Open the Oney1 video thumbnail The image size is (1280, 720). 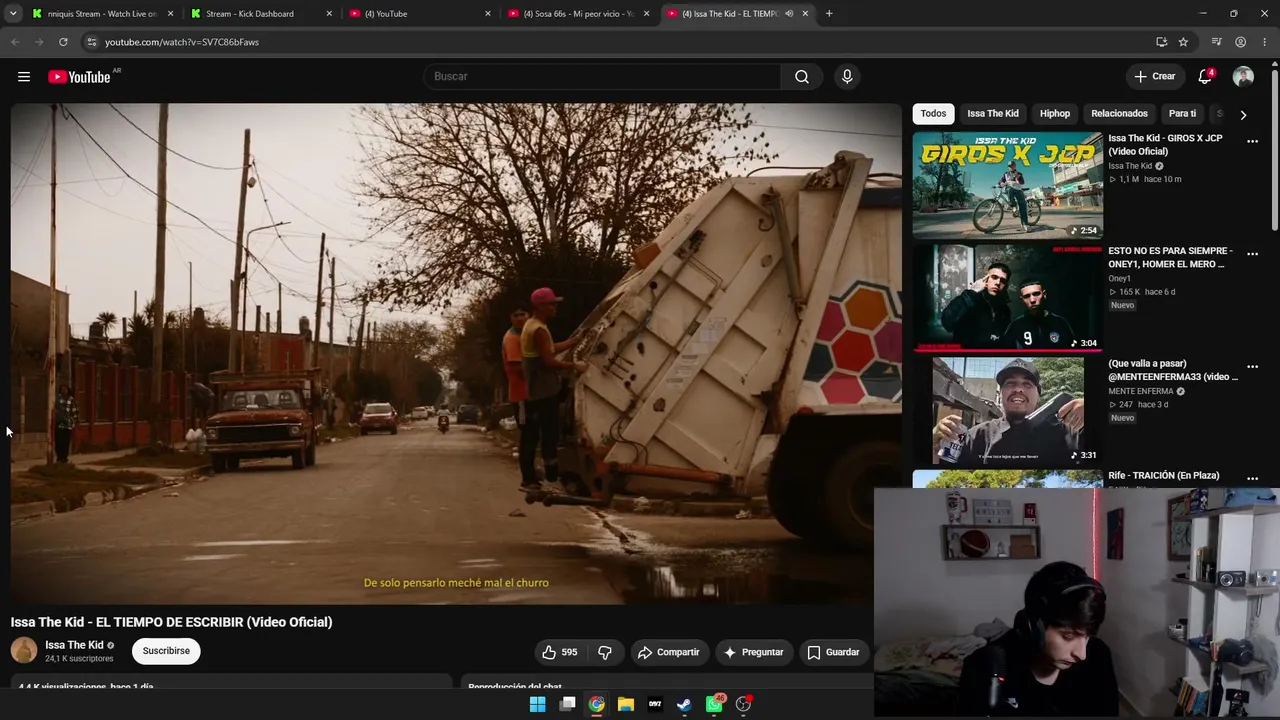click(x=1007, y=298)
